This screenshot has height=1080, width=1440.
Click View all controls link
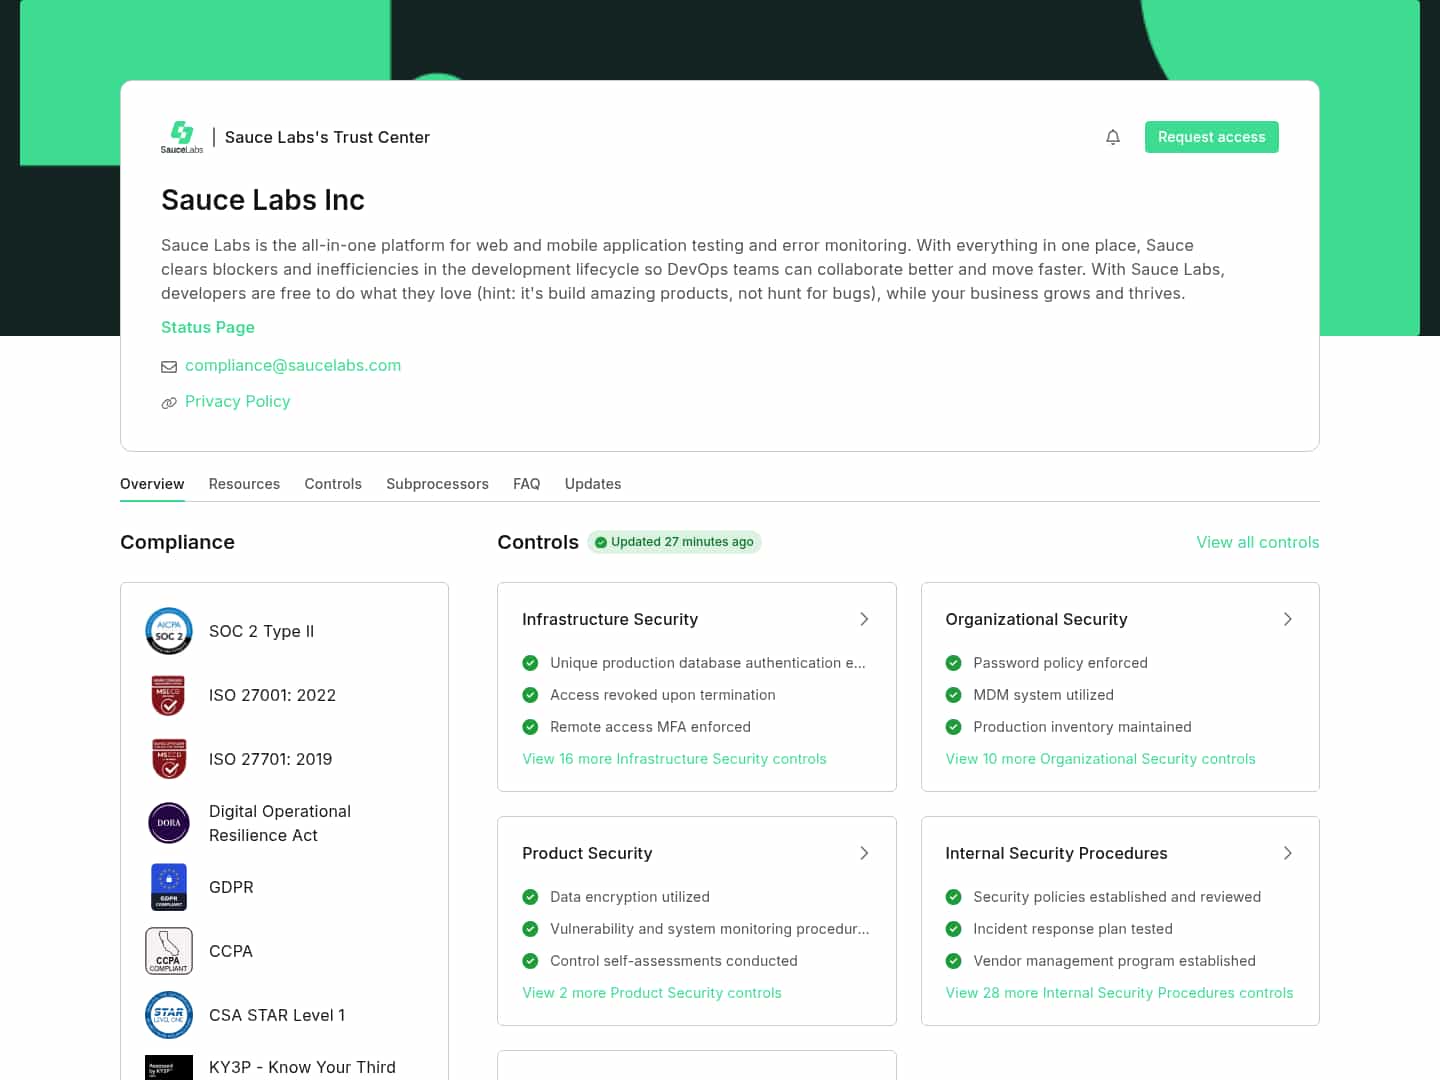pyautogui.click(x=1258, y=542)
